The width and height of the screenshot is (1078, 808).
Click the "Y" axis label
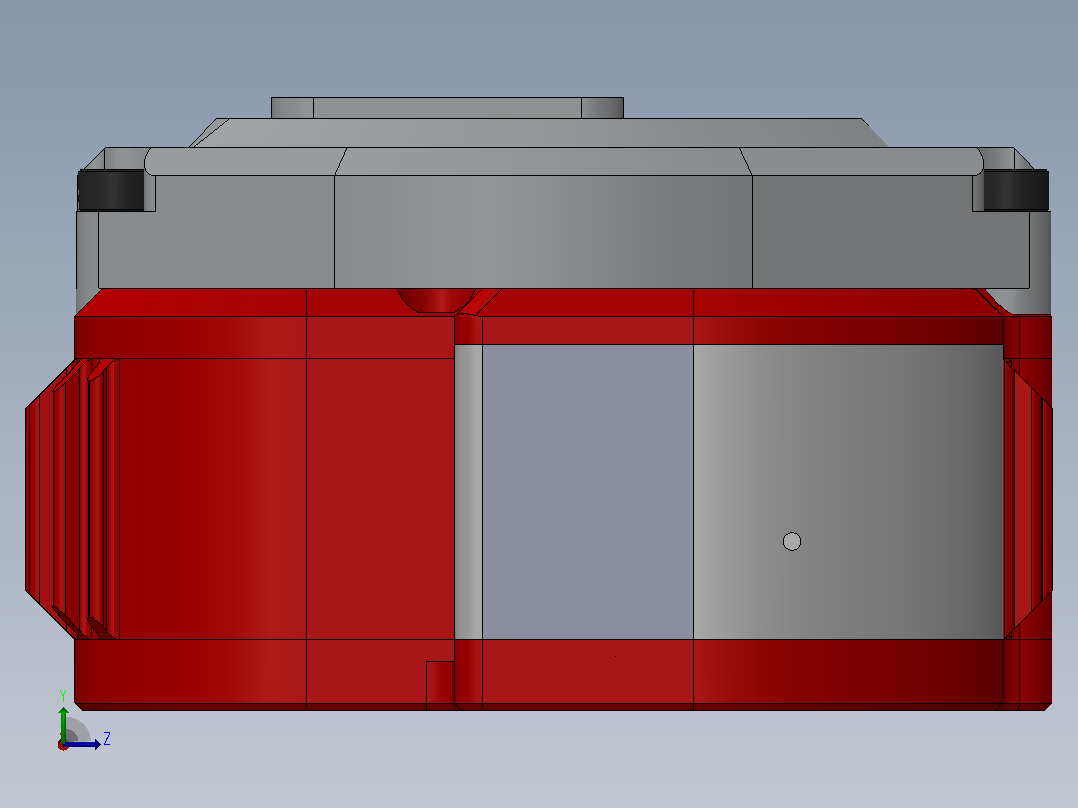pos(63,696)
